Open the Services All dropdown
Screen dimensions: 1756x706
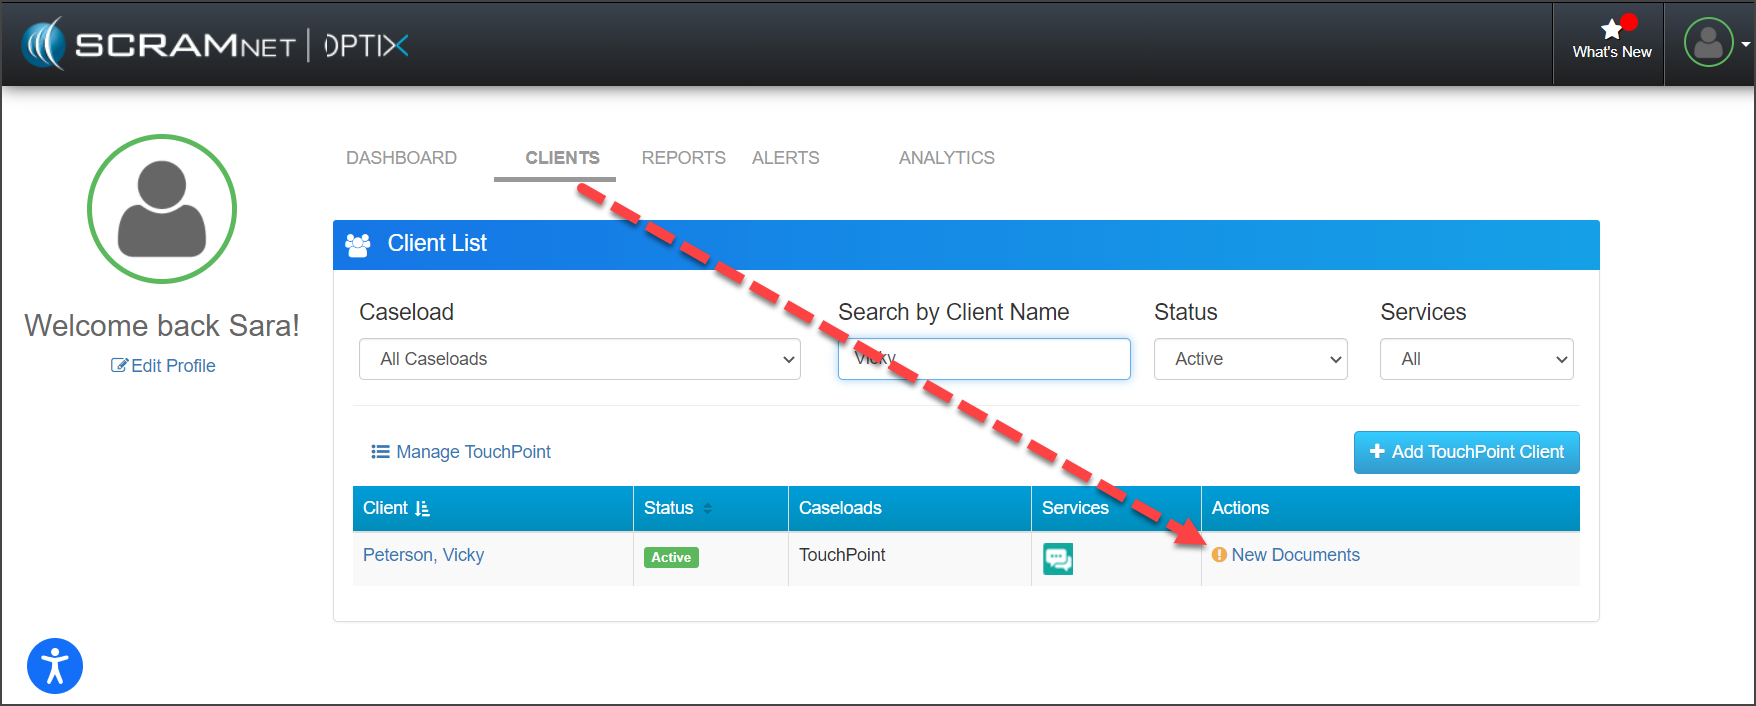[1476, 359]
